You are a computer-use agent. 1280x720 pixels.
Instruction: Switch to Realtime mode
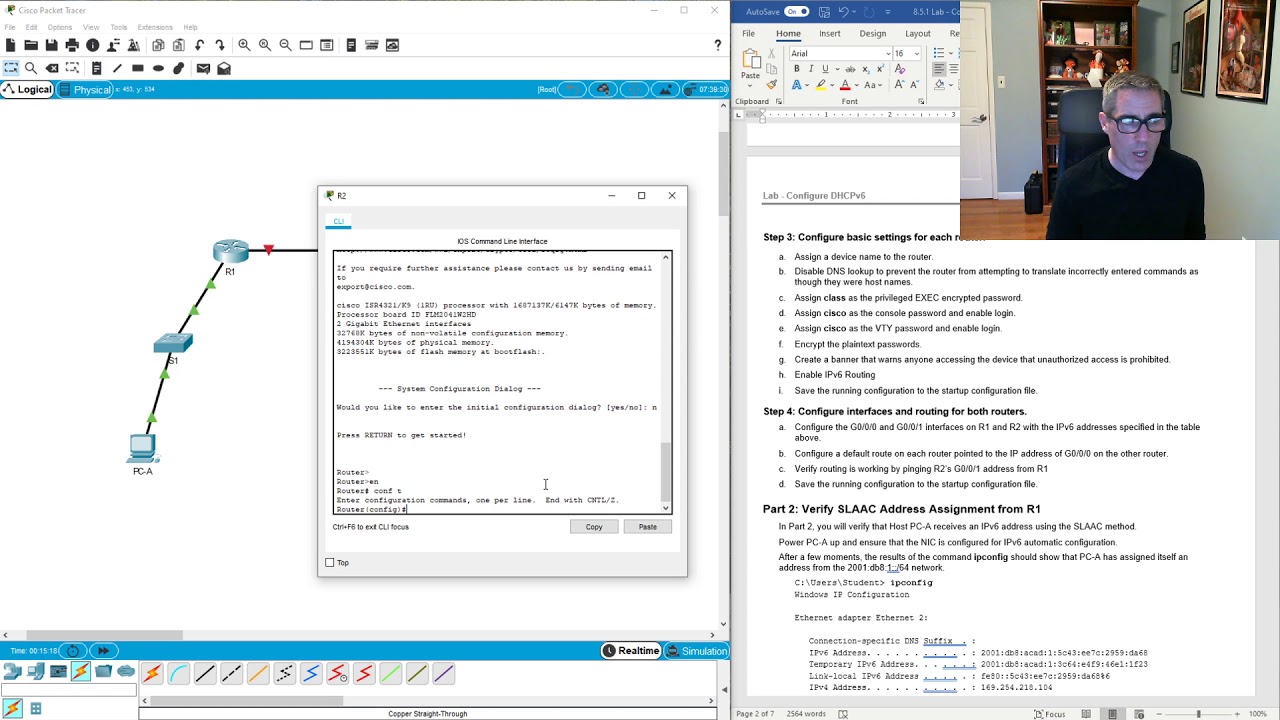pyautogui.click(x=631, y=651)
